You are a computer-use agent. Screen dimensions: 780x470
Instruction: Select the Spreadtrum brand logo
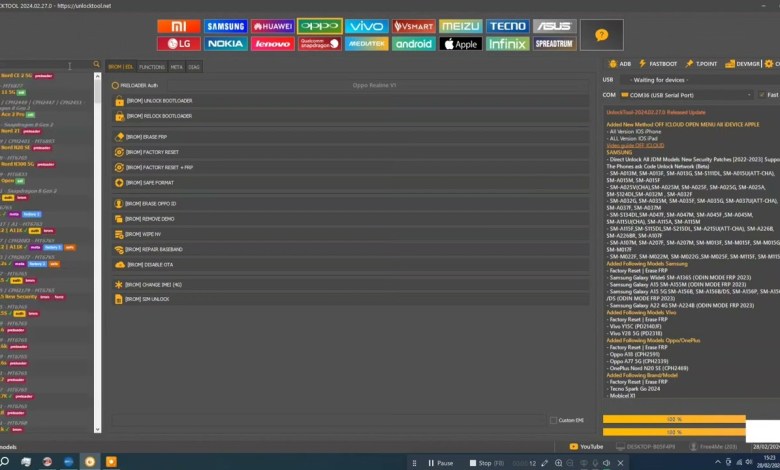(555, 44)
